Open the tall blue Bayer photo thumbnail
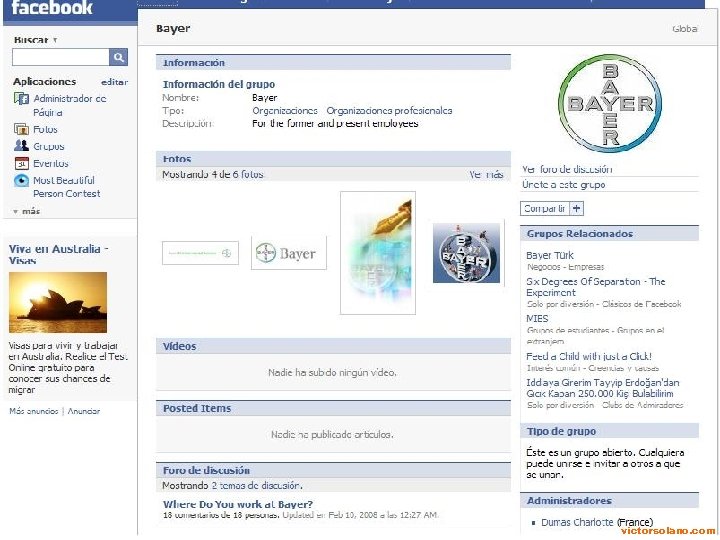The width and height of the screenshot is (720, 540). click(378, 253)
